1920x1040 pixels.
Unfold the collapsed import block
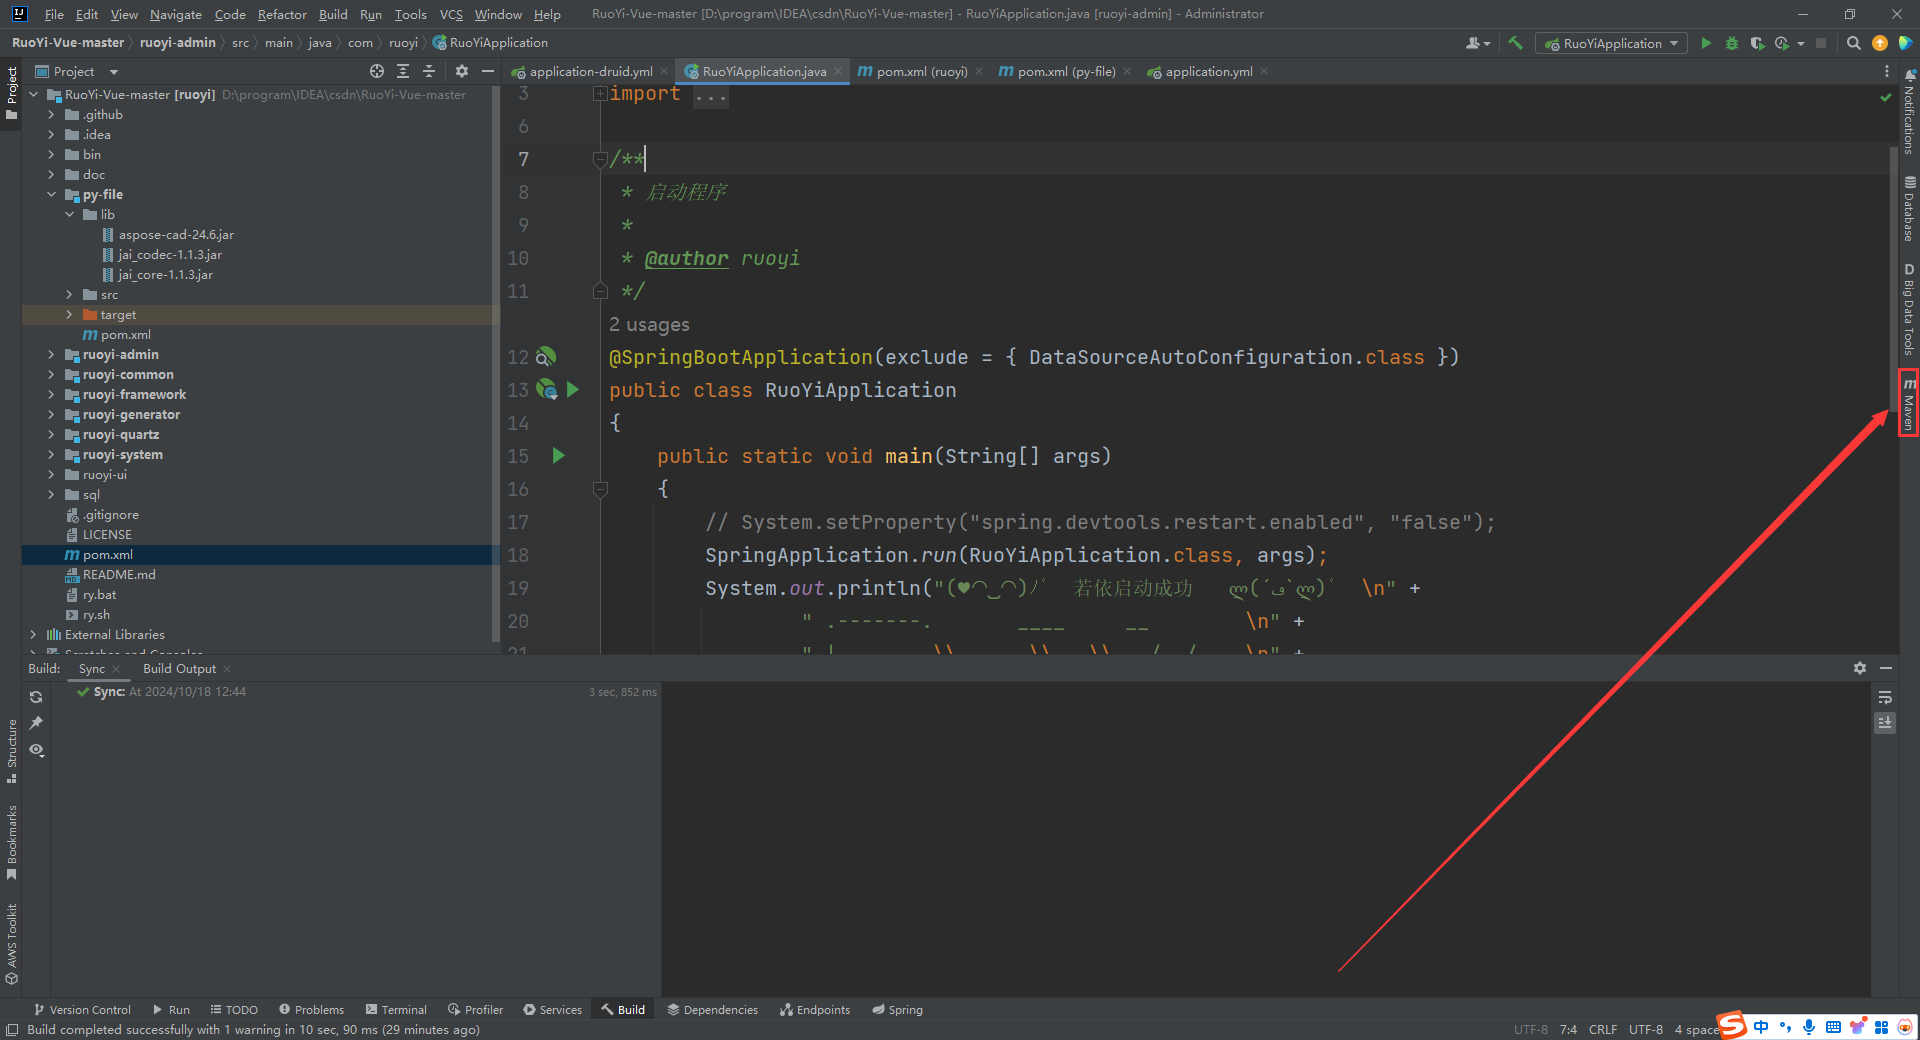(x=600, y=93)
